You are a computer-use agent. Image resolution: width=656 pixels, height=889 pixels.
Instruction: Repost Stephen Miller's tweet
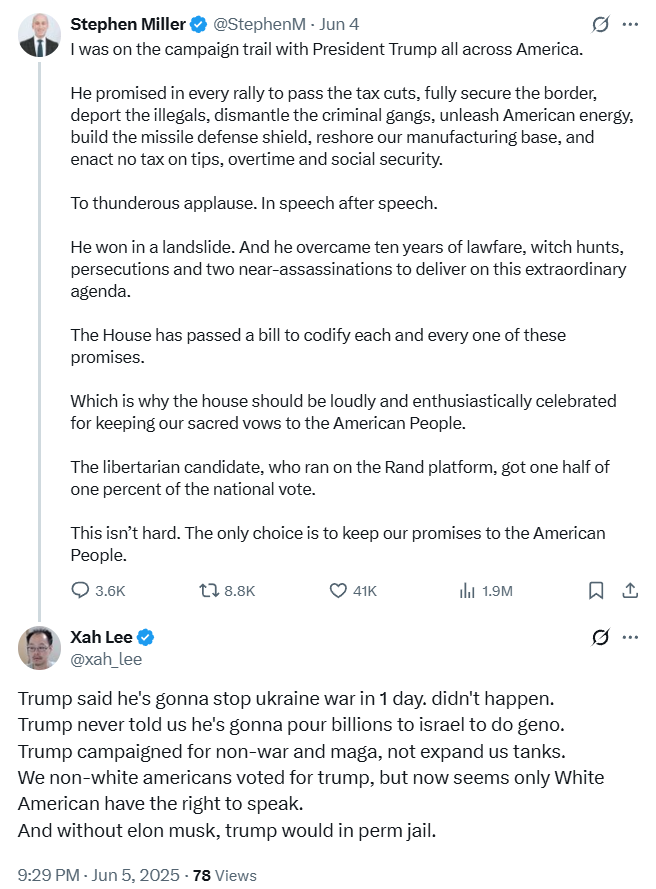pyautogui.click(x=210, y=590)
